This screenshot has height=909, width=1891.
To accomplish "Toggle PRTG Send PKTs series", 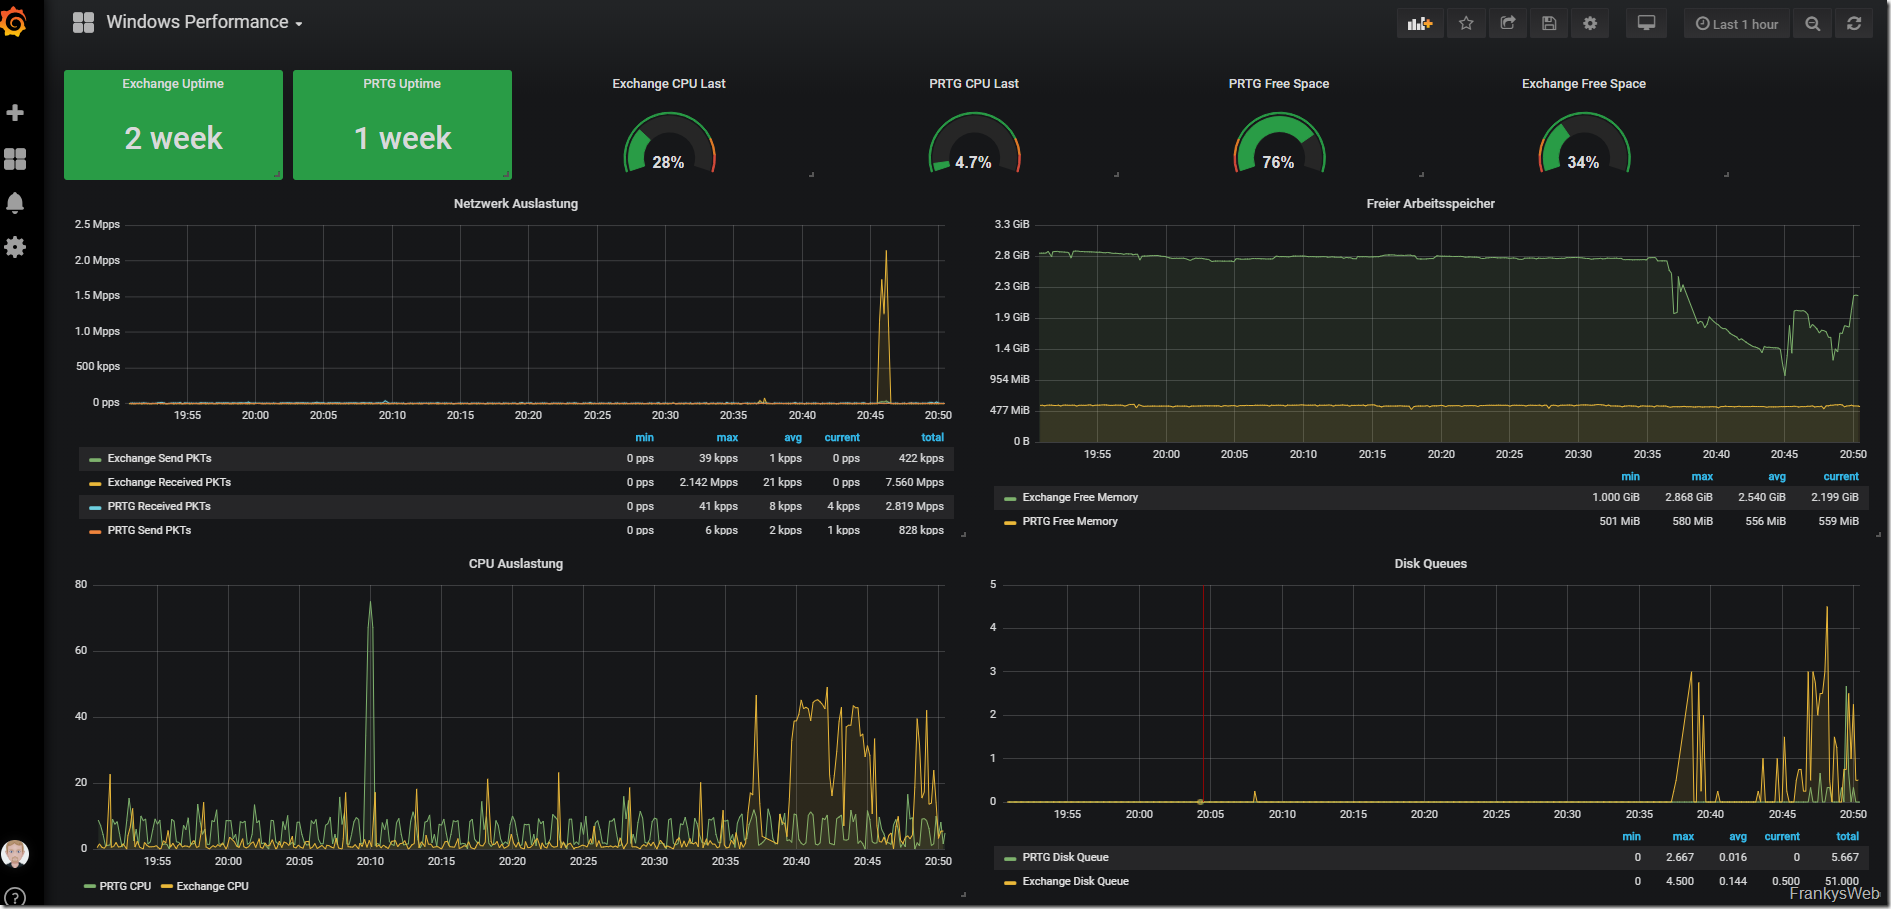I will pos(149,530).
